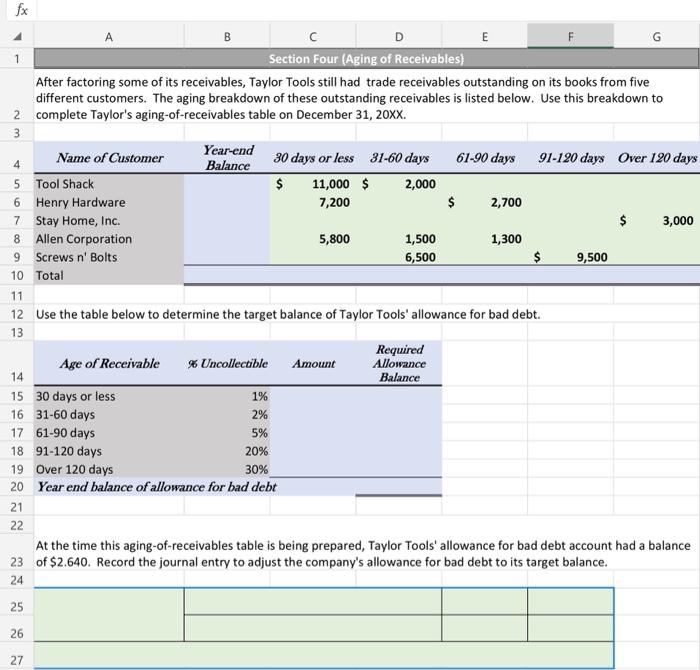Click the first journal entry account field, row 25
This screenshot has height=670, width=700.
(313, 602)
